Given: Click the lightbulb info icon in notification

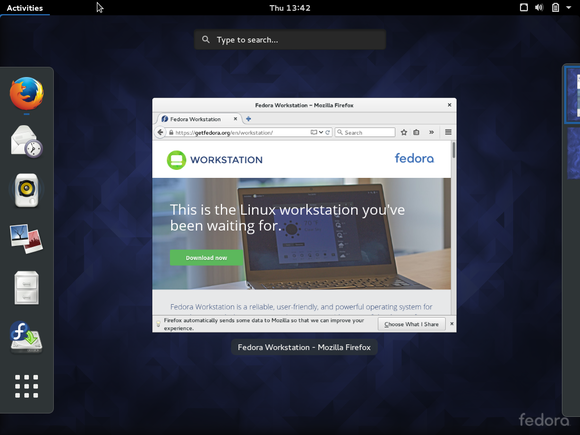Looking at the screenshot, I should 158,324.
